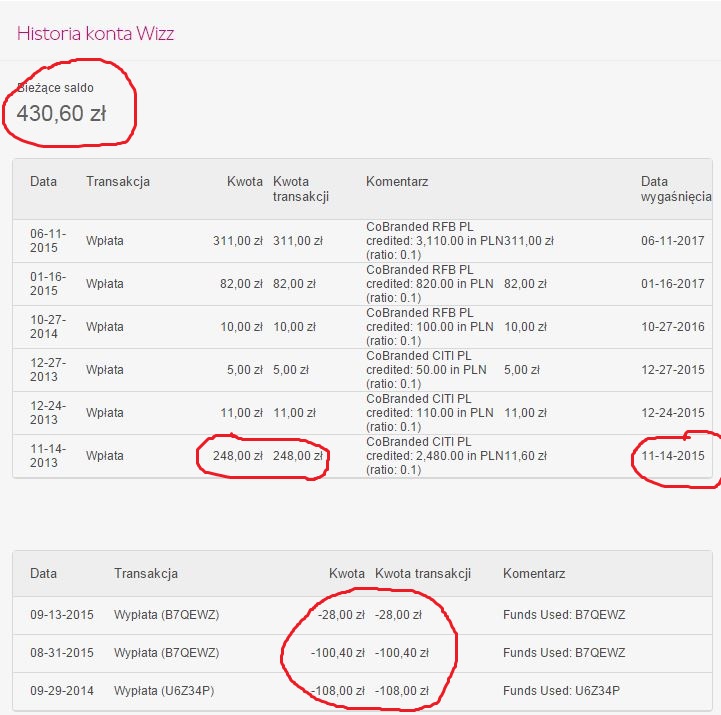Screen dimensions: 721x715
Task: Click the expiry date 01-16-2017
Action: click(x=673, y=284)
